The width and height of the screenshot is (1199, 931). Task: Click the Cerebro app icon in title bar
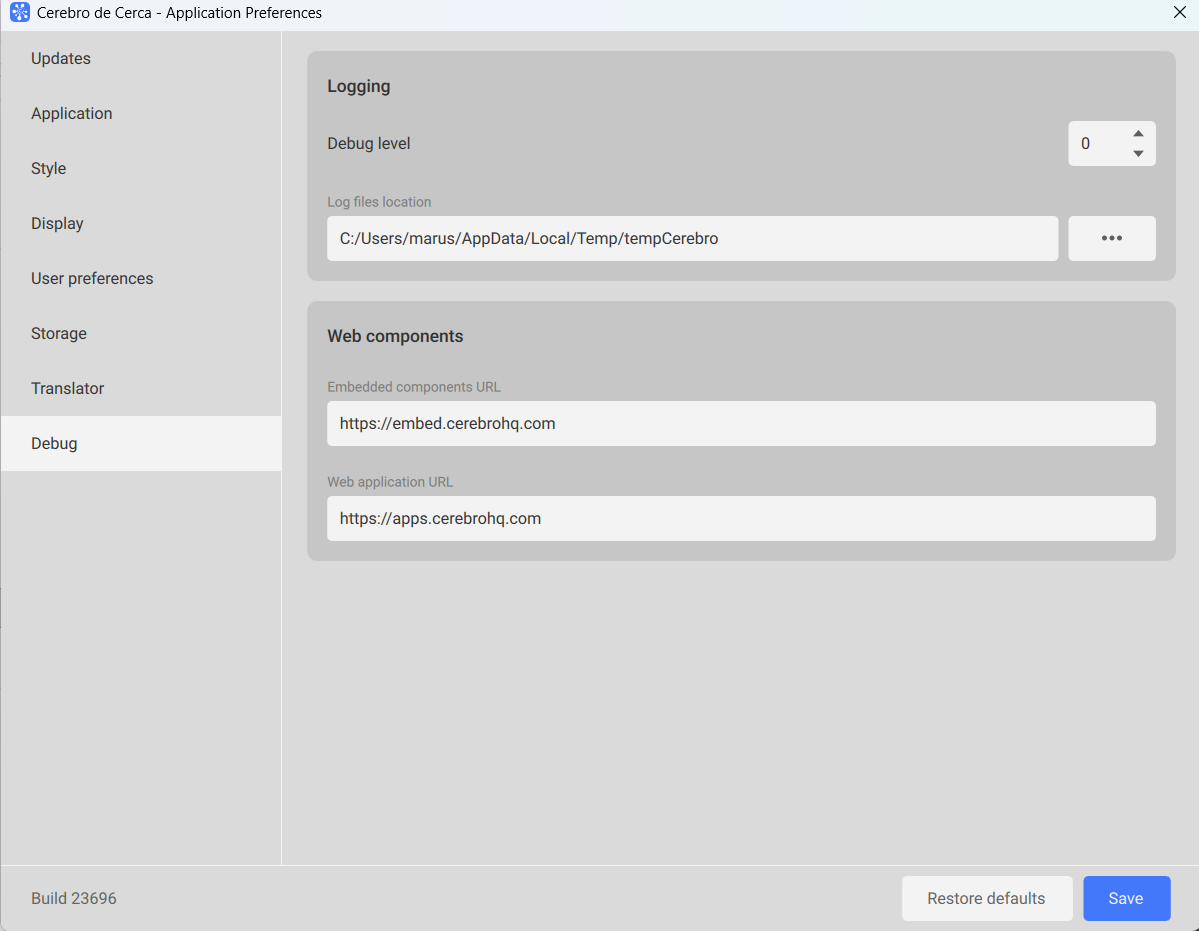coord(19,13)
